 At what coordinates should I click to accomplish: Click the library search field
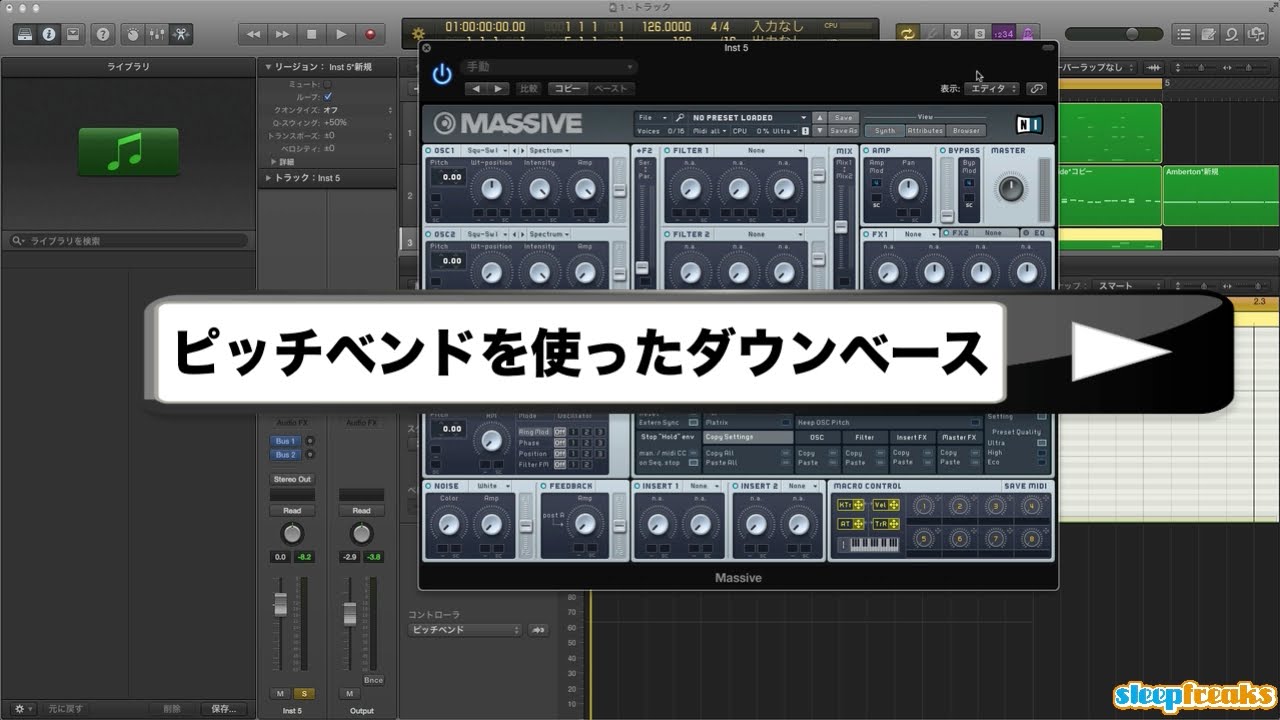pos(128,241)
